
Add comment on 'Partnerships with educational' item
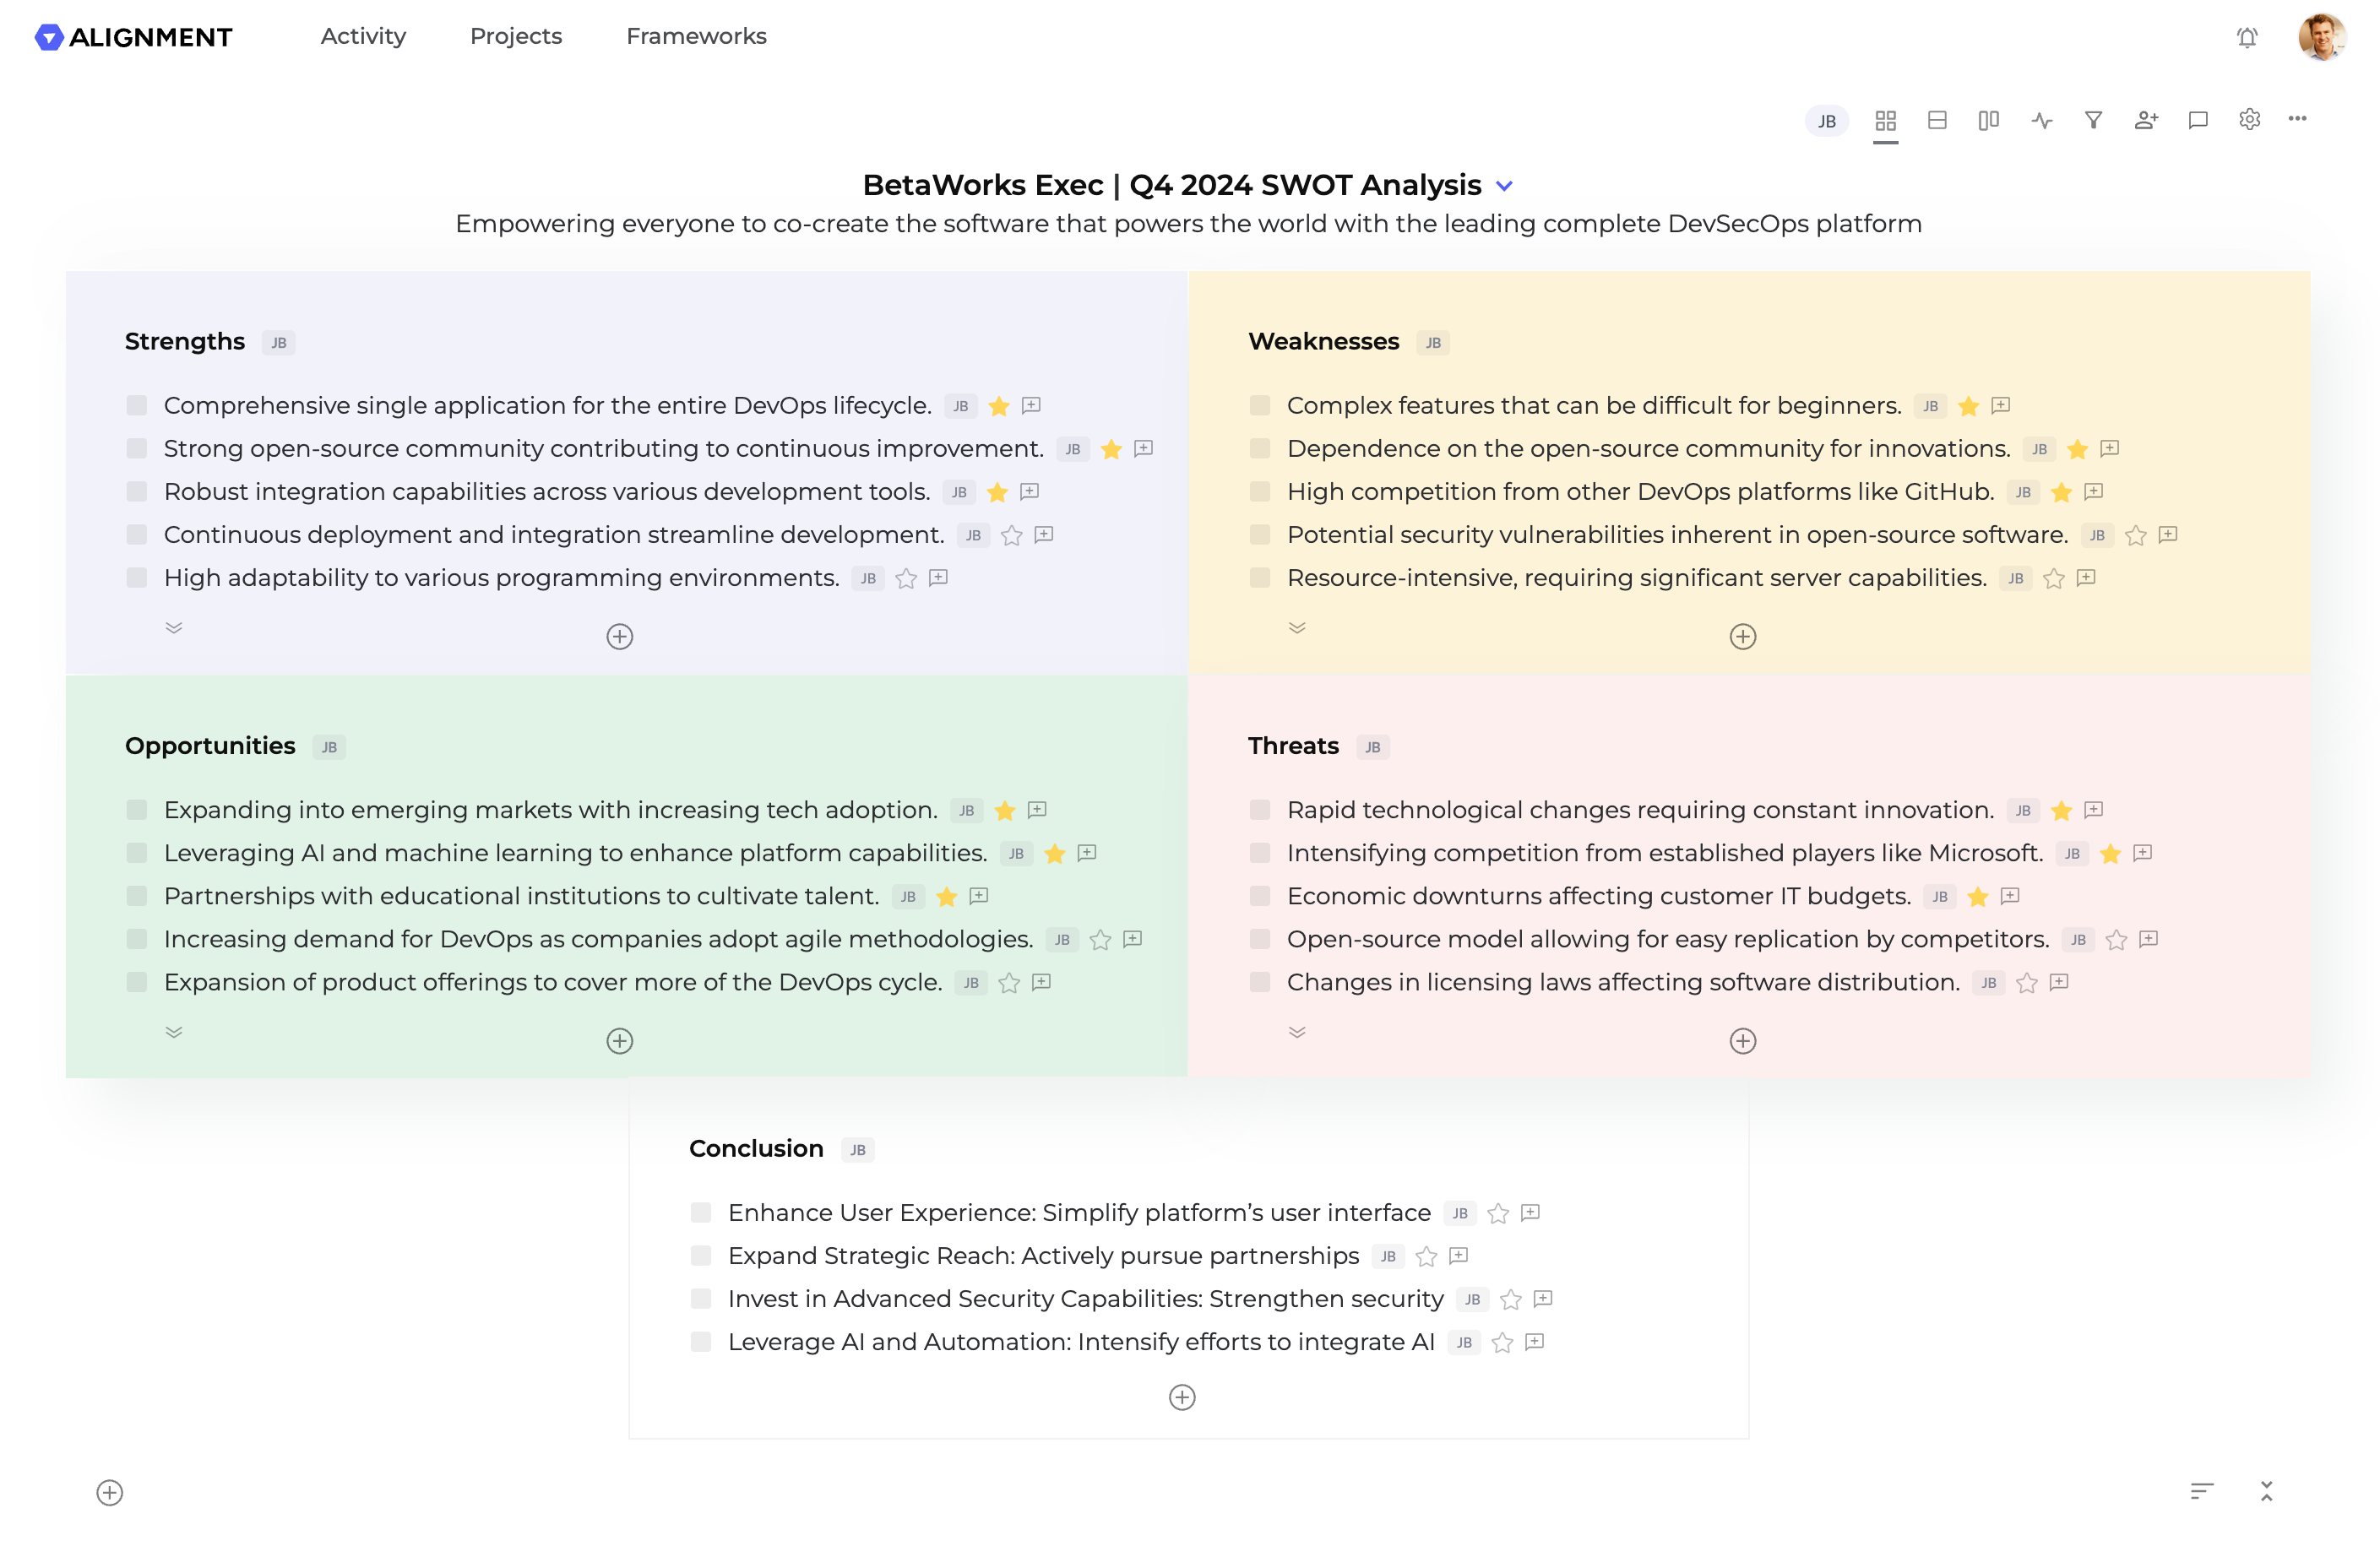pos(979,895)
